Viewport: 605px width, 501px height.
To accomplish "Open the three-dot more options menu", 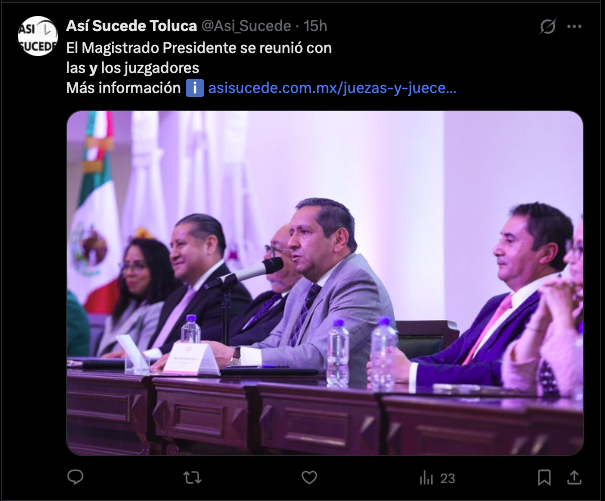I will click(x=574, y=26).
